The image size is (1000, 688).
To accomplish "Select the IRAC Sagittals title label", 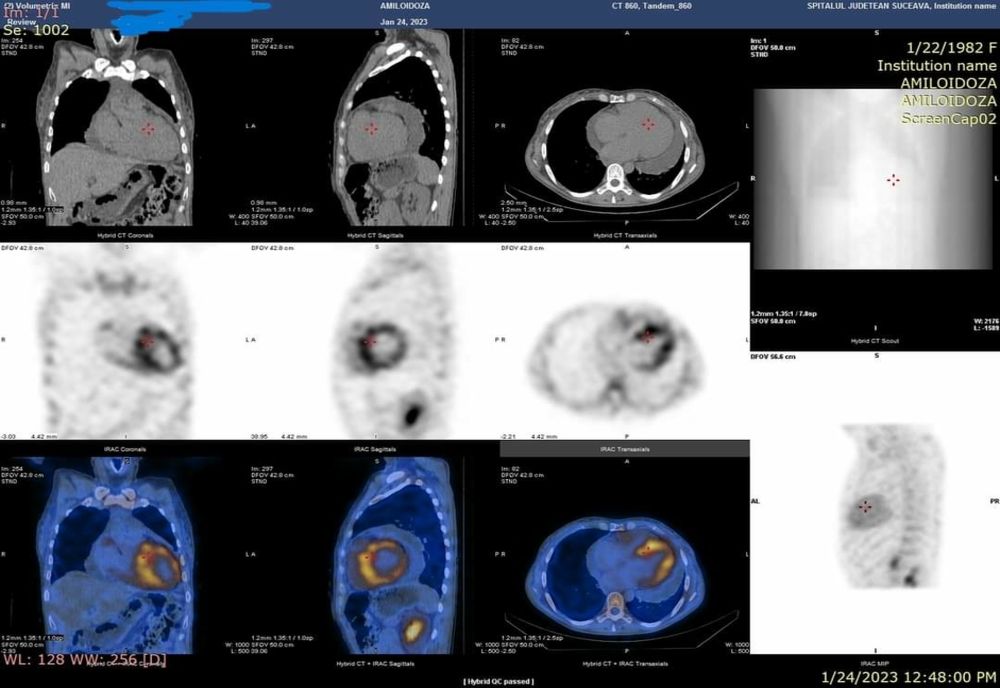I will point(374,449).
